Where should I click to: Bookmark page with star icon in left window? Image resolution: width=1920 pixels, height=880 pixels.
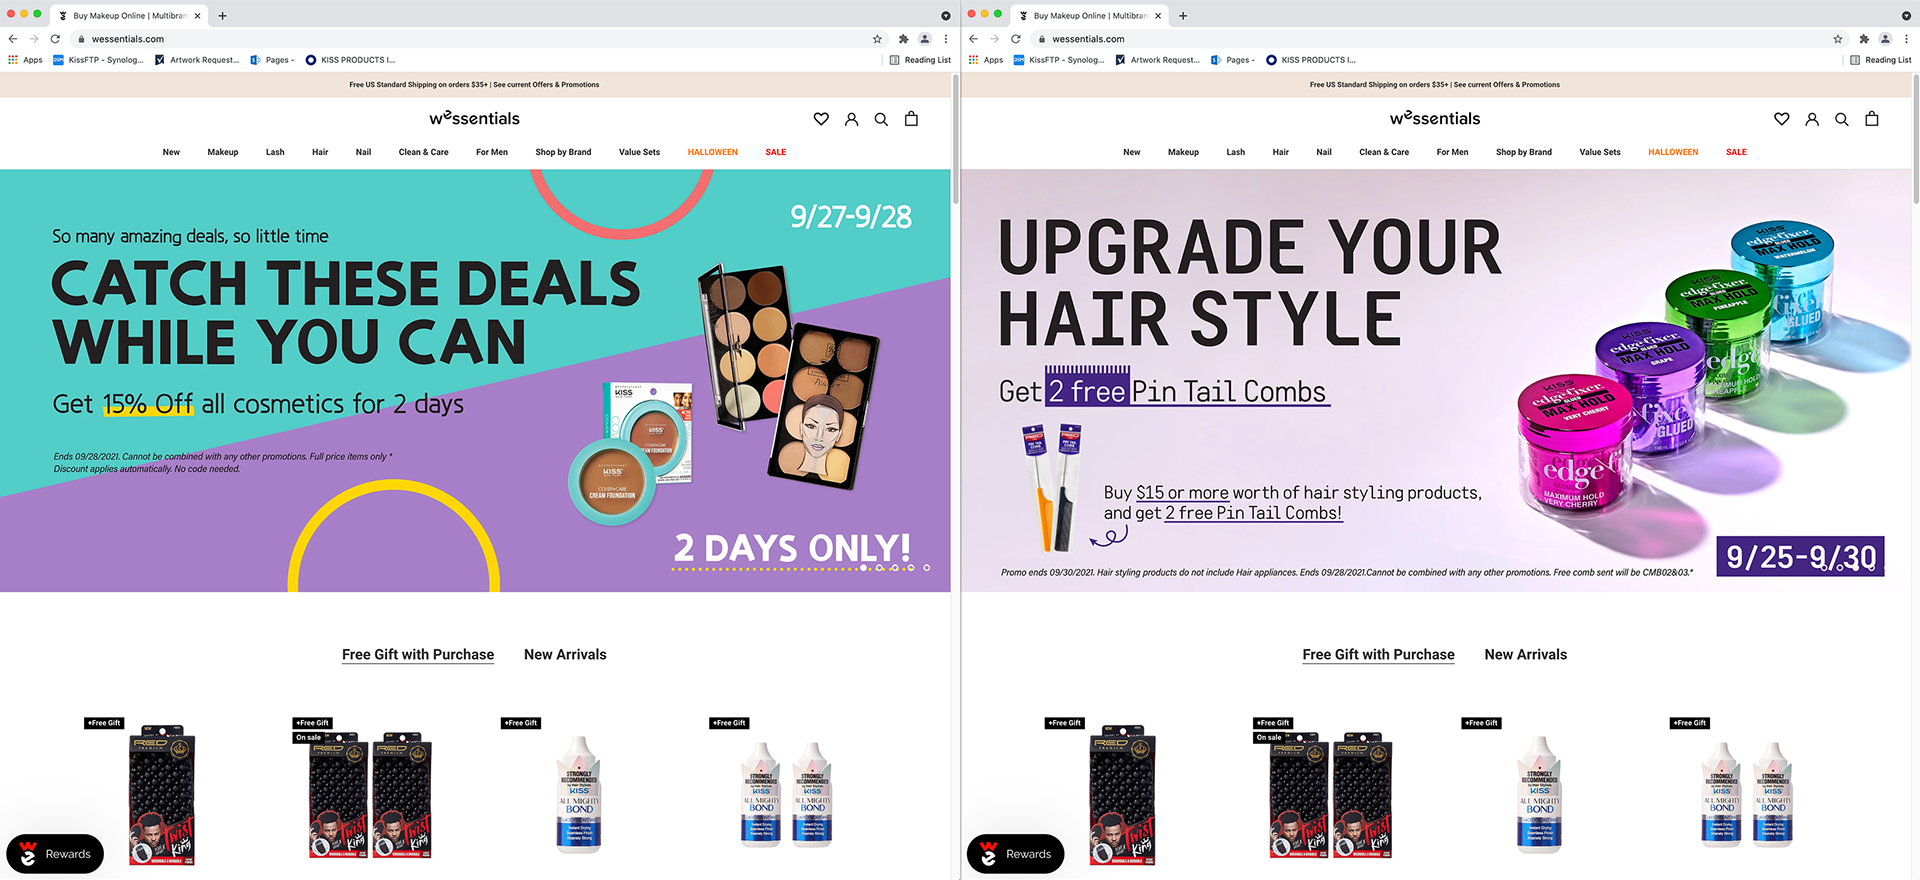[877, 39]
